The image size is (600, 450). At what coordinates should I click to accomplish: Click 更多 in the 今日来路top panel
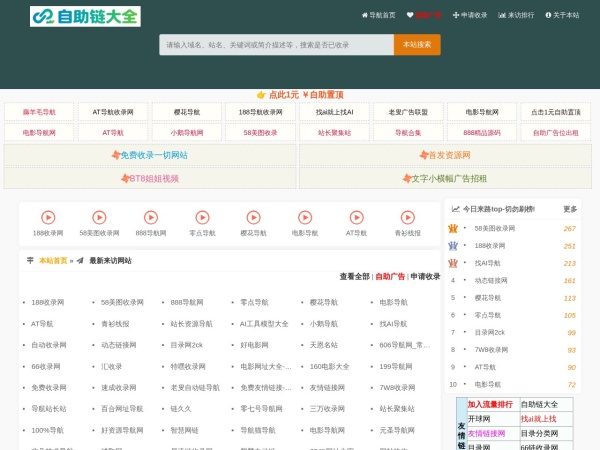pyautogui.click(x=570, y=209)
